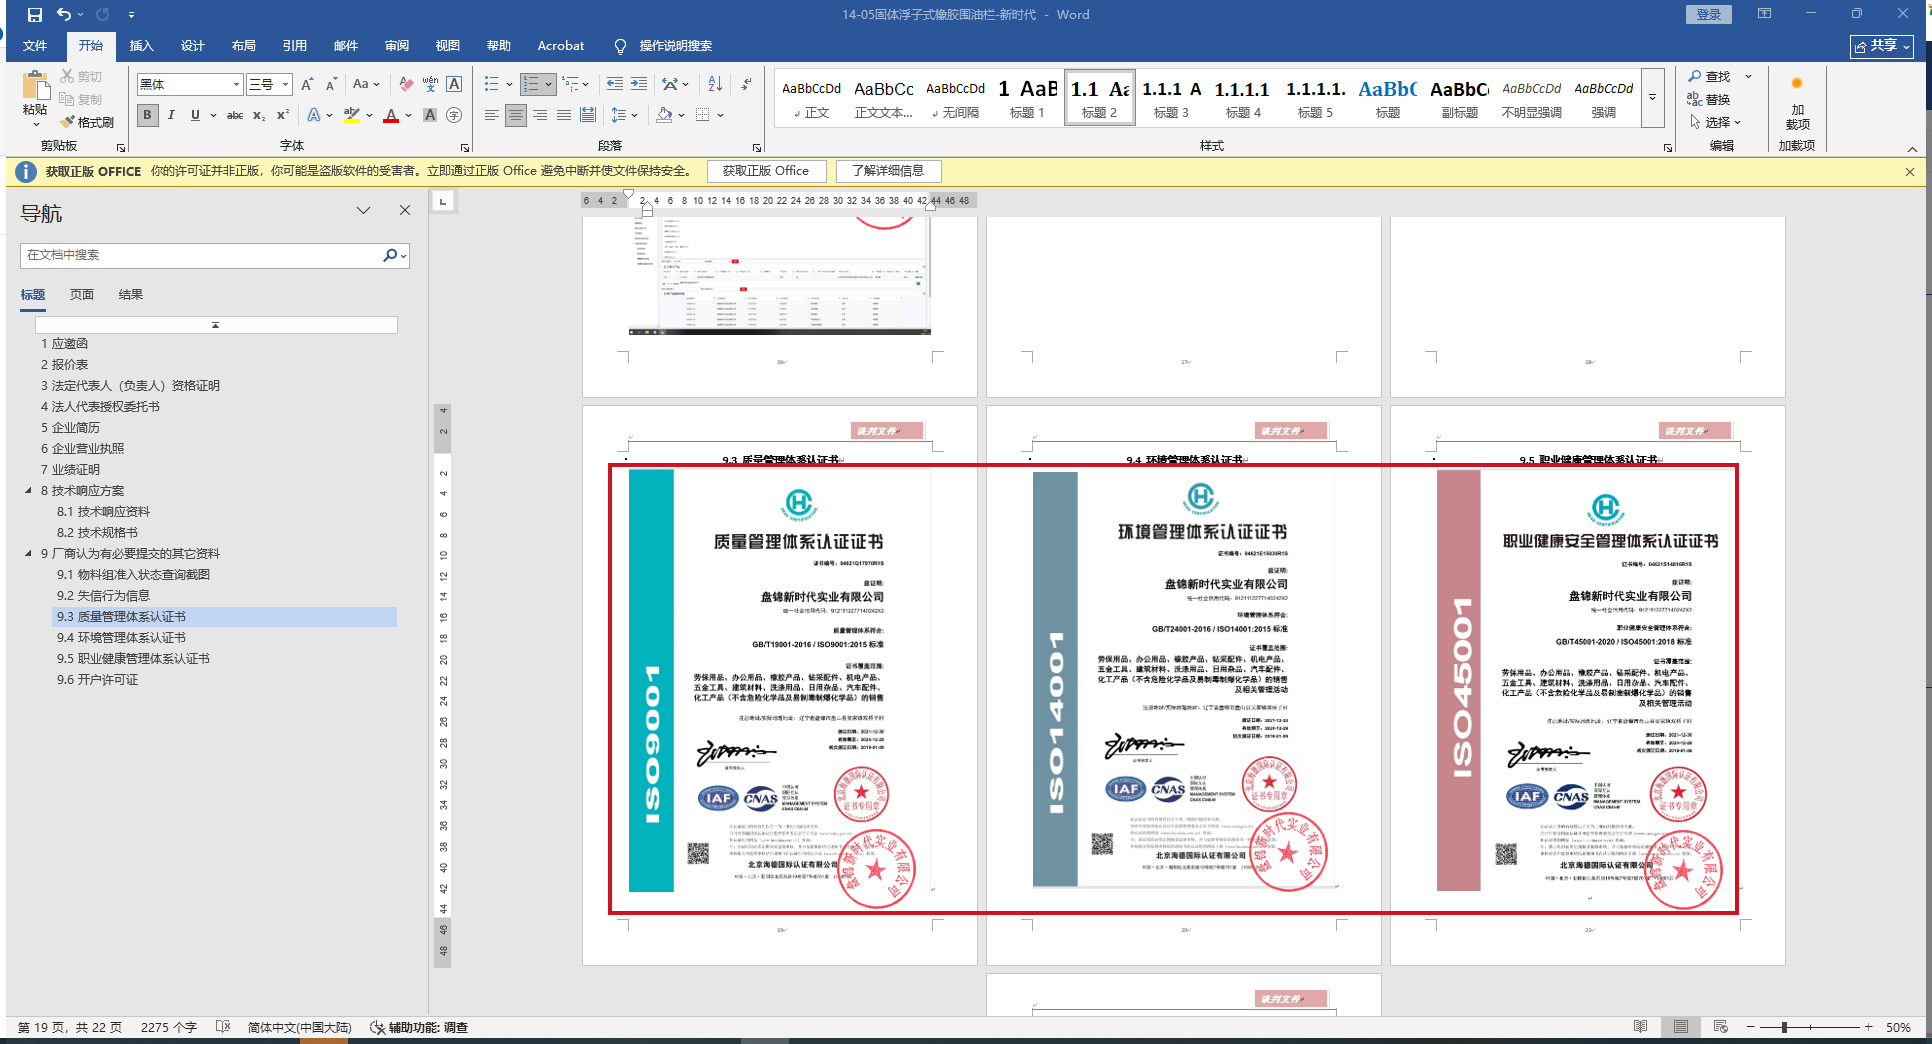Switch to Read Mode in the status bar

pyautogui.click(x=1640, y=1027)
